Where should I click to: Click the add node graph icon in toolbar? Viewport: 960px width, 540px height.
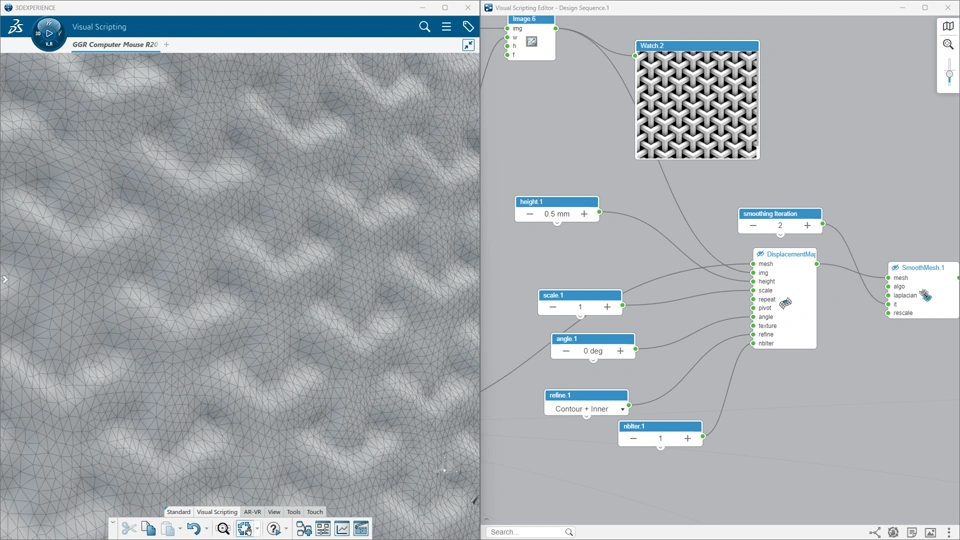tap(304, 528)
